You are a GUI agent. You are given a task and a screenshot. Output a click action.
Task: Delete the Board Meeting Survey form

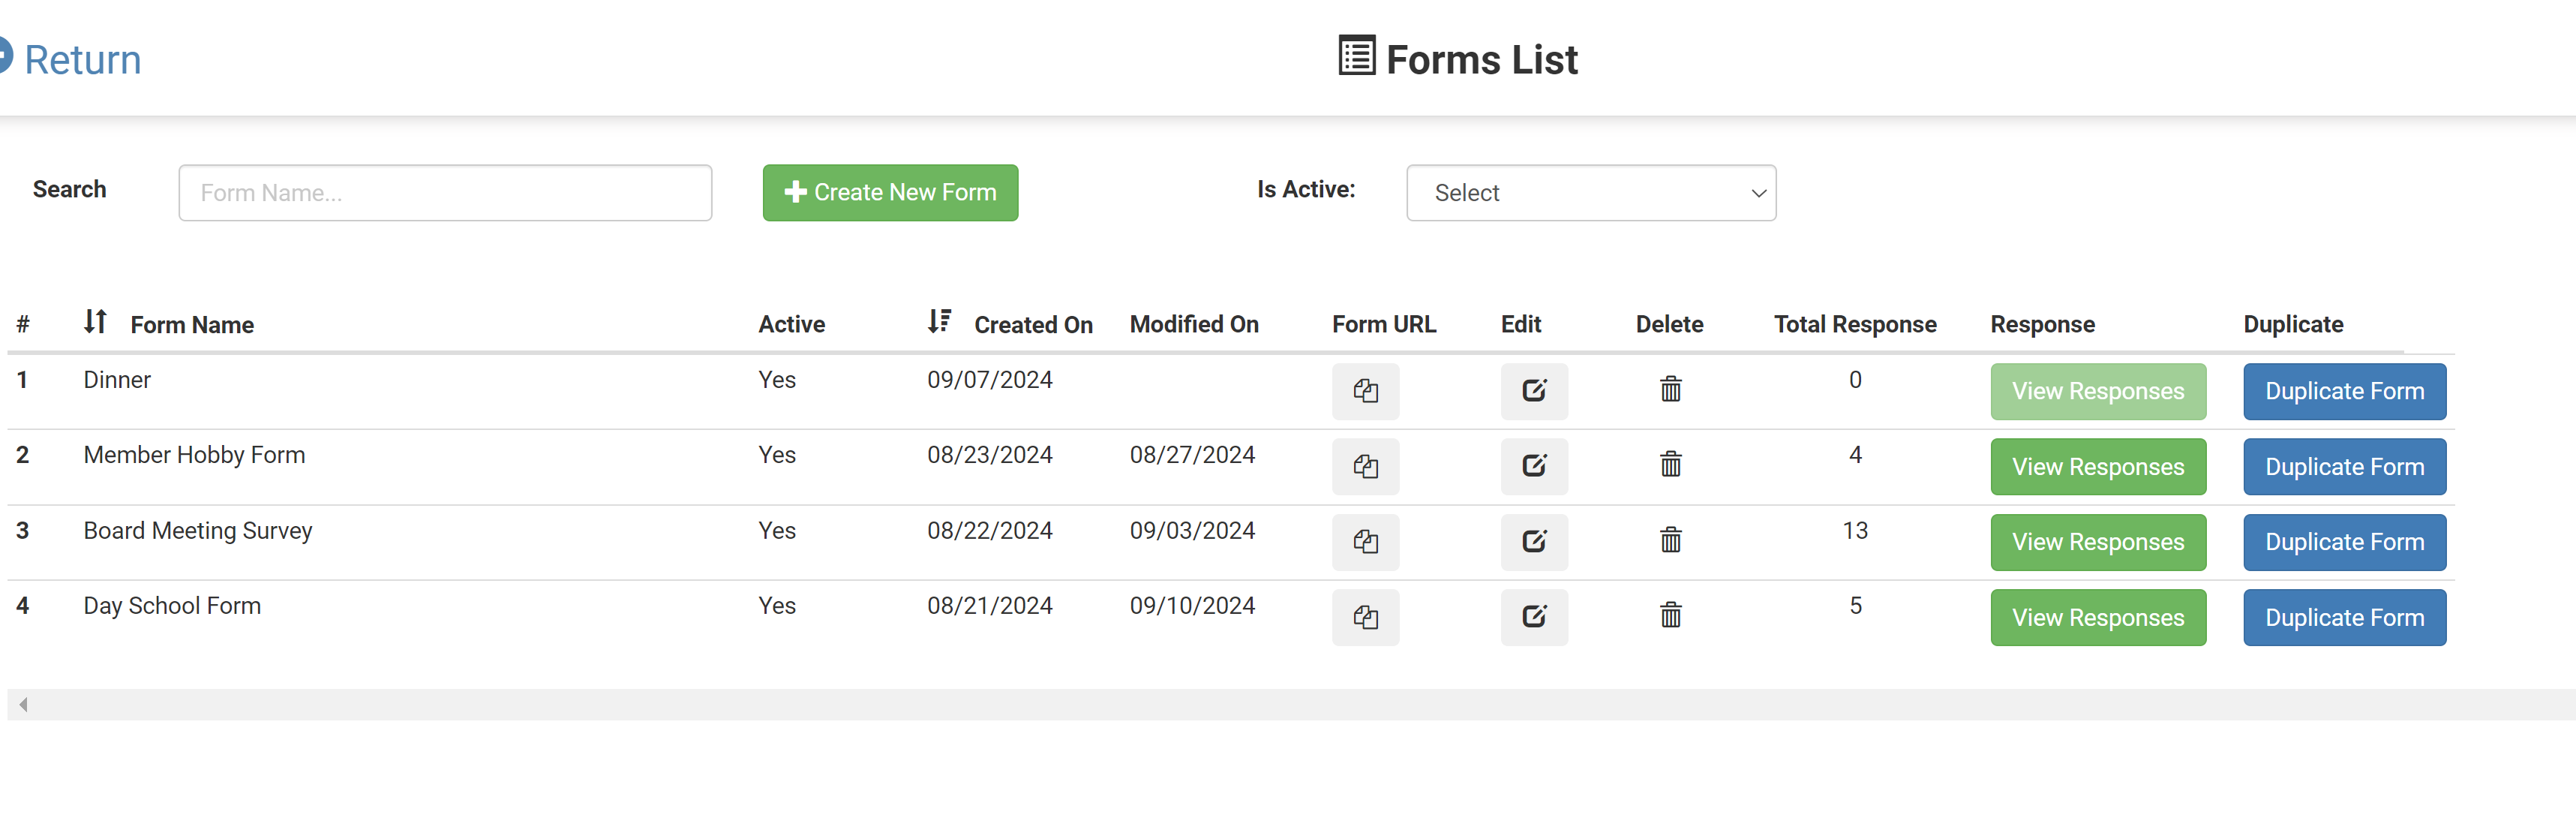point(1670,541)
